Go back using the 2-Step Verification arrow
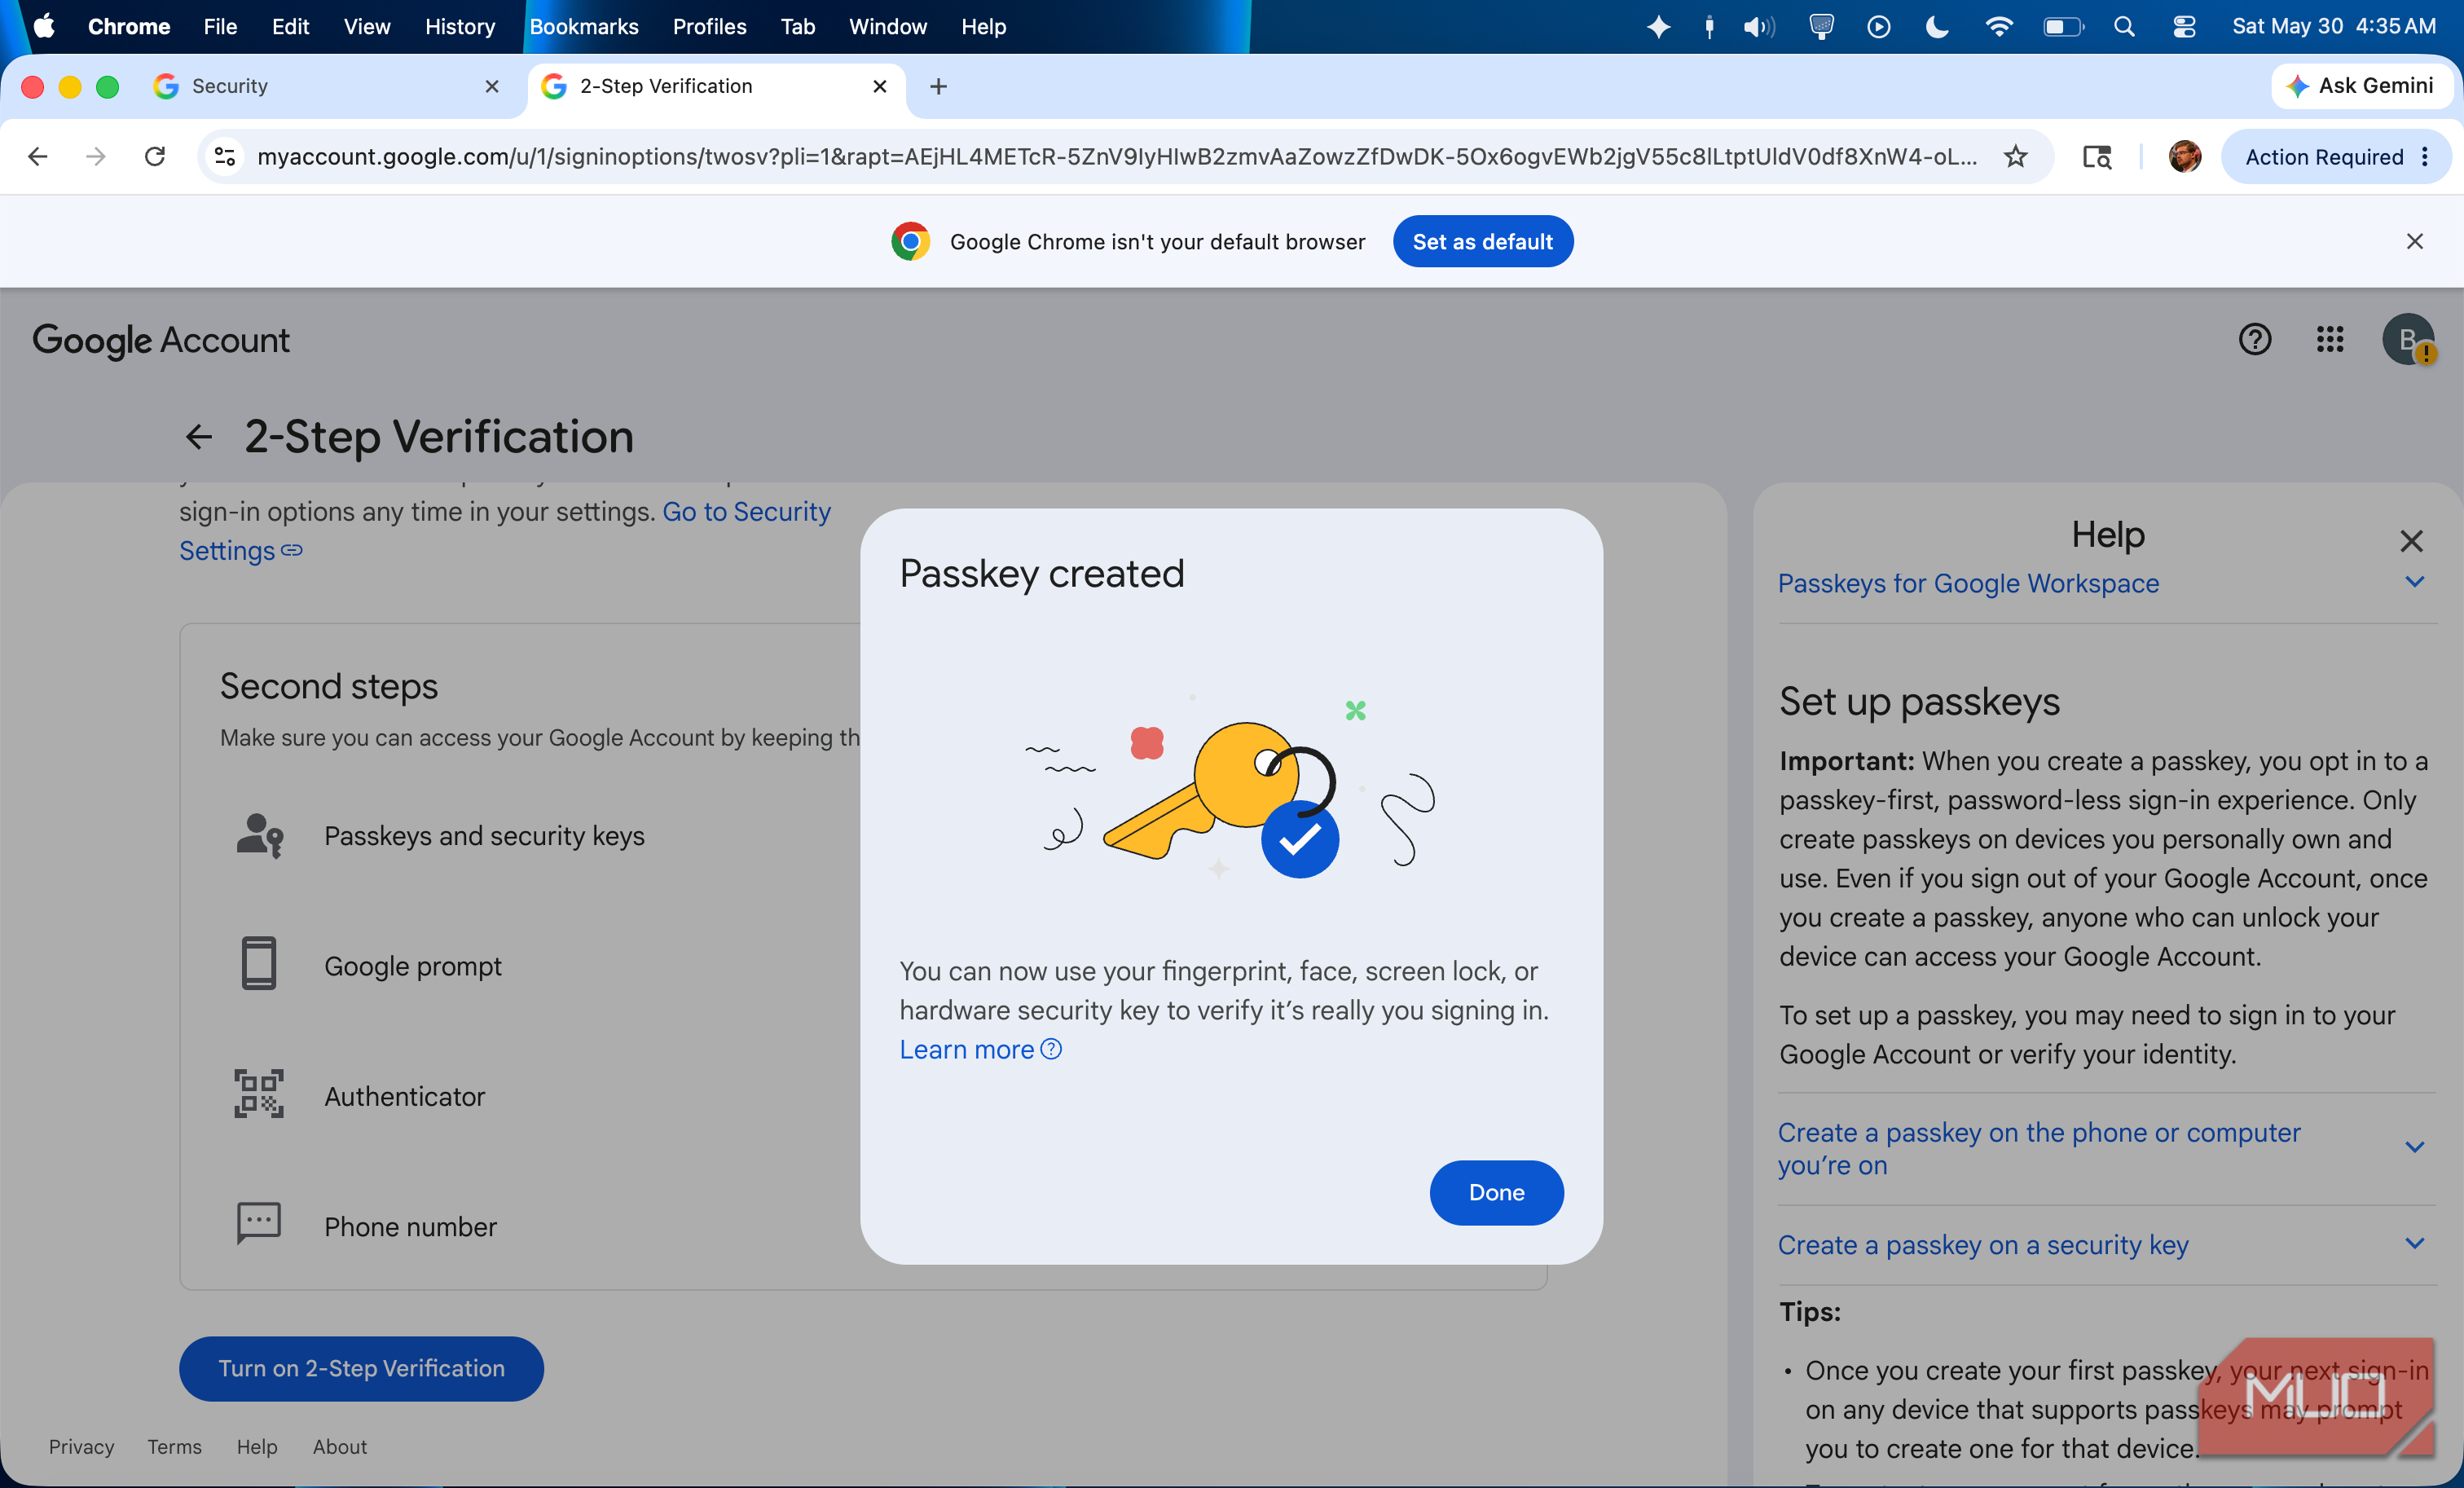 [199, 437]
